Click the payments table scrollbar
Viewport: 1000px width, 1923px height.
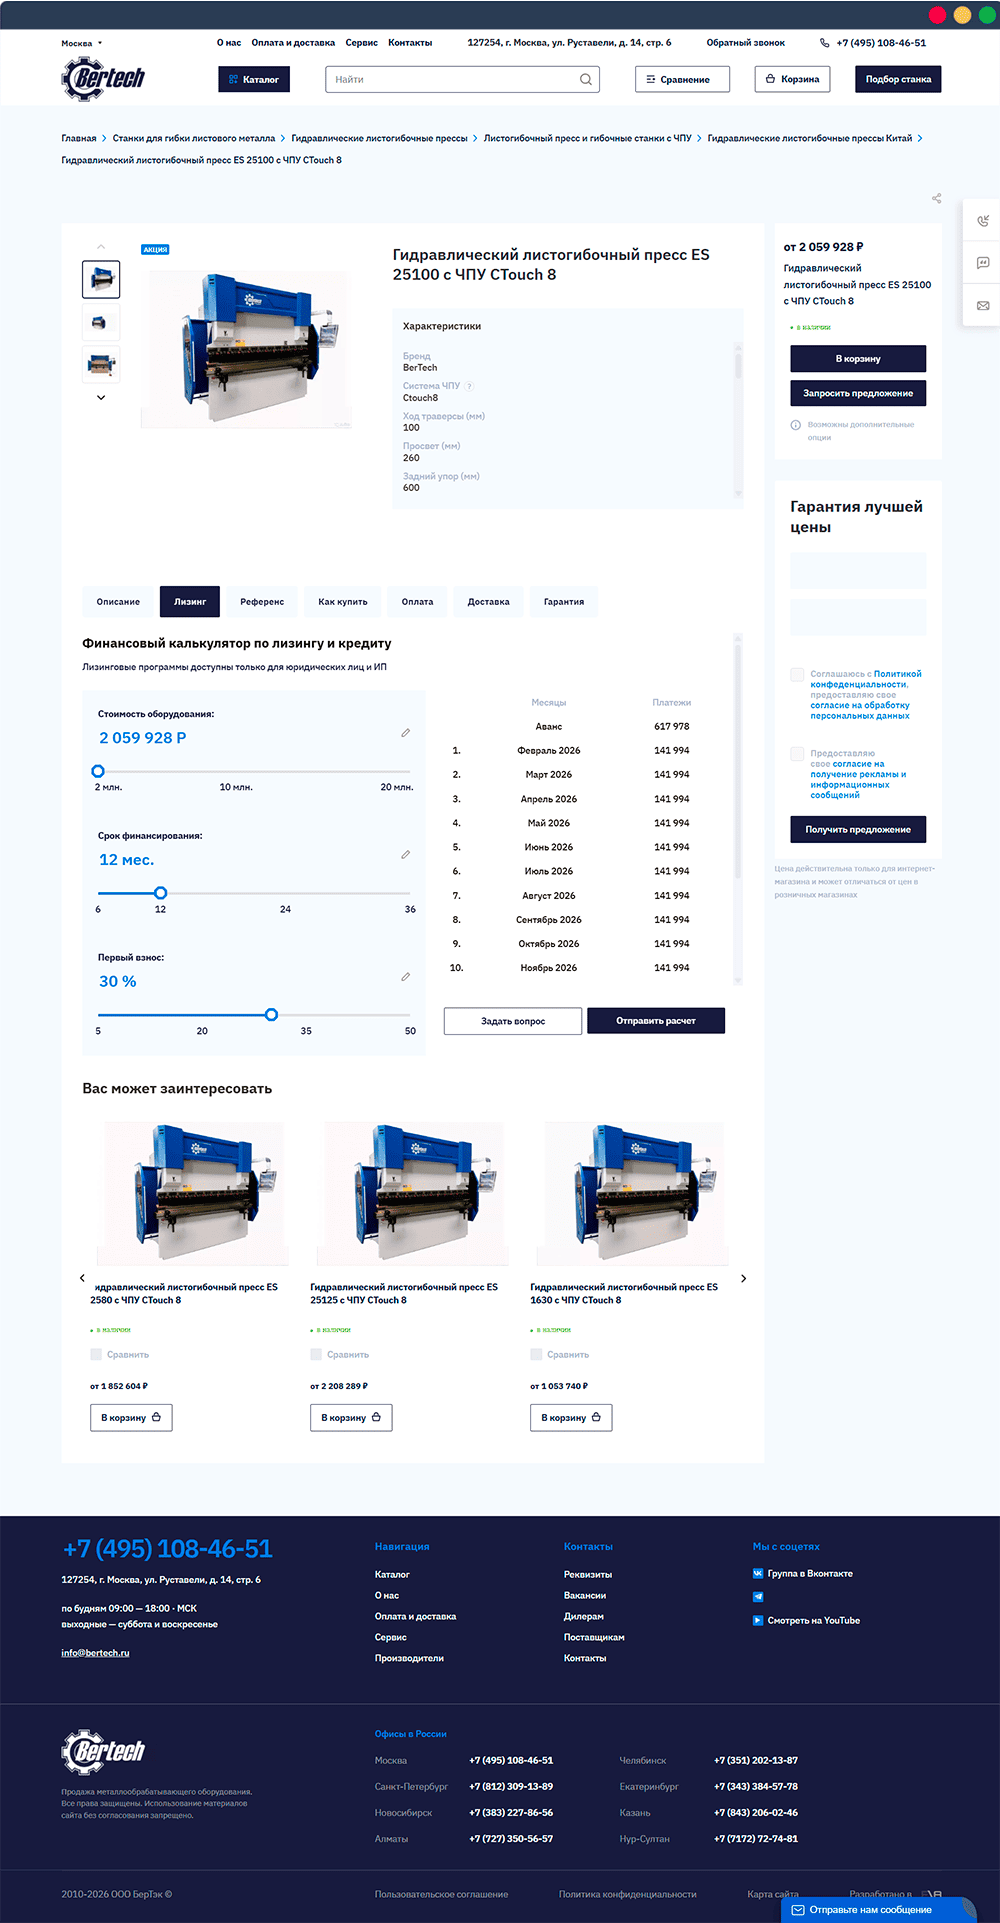coord(738,760)
